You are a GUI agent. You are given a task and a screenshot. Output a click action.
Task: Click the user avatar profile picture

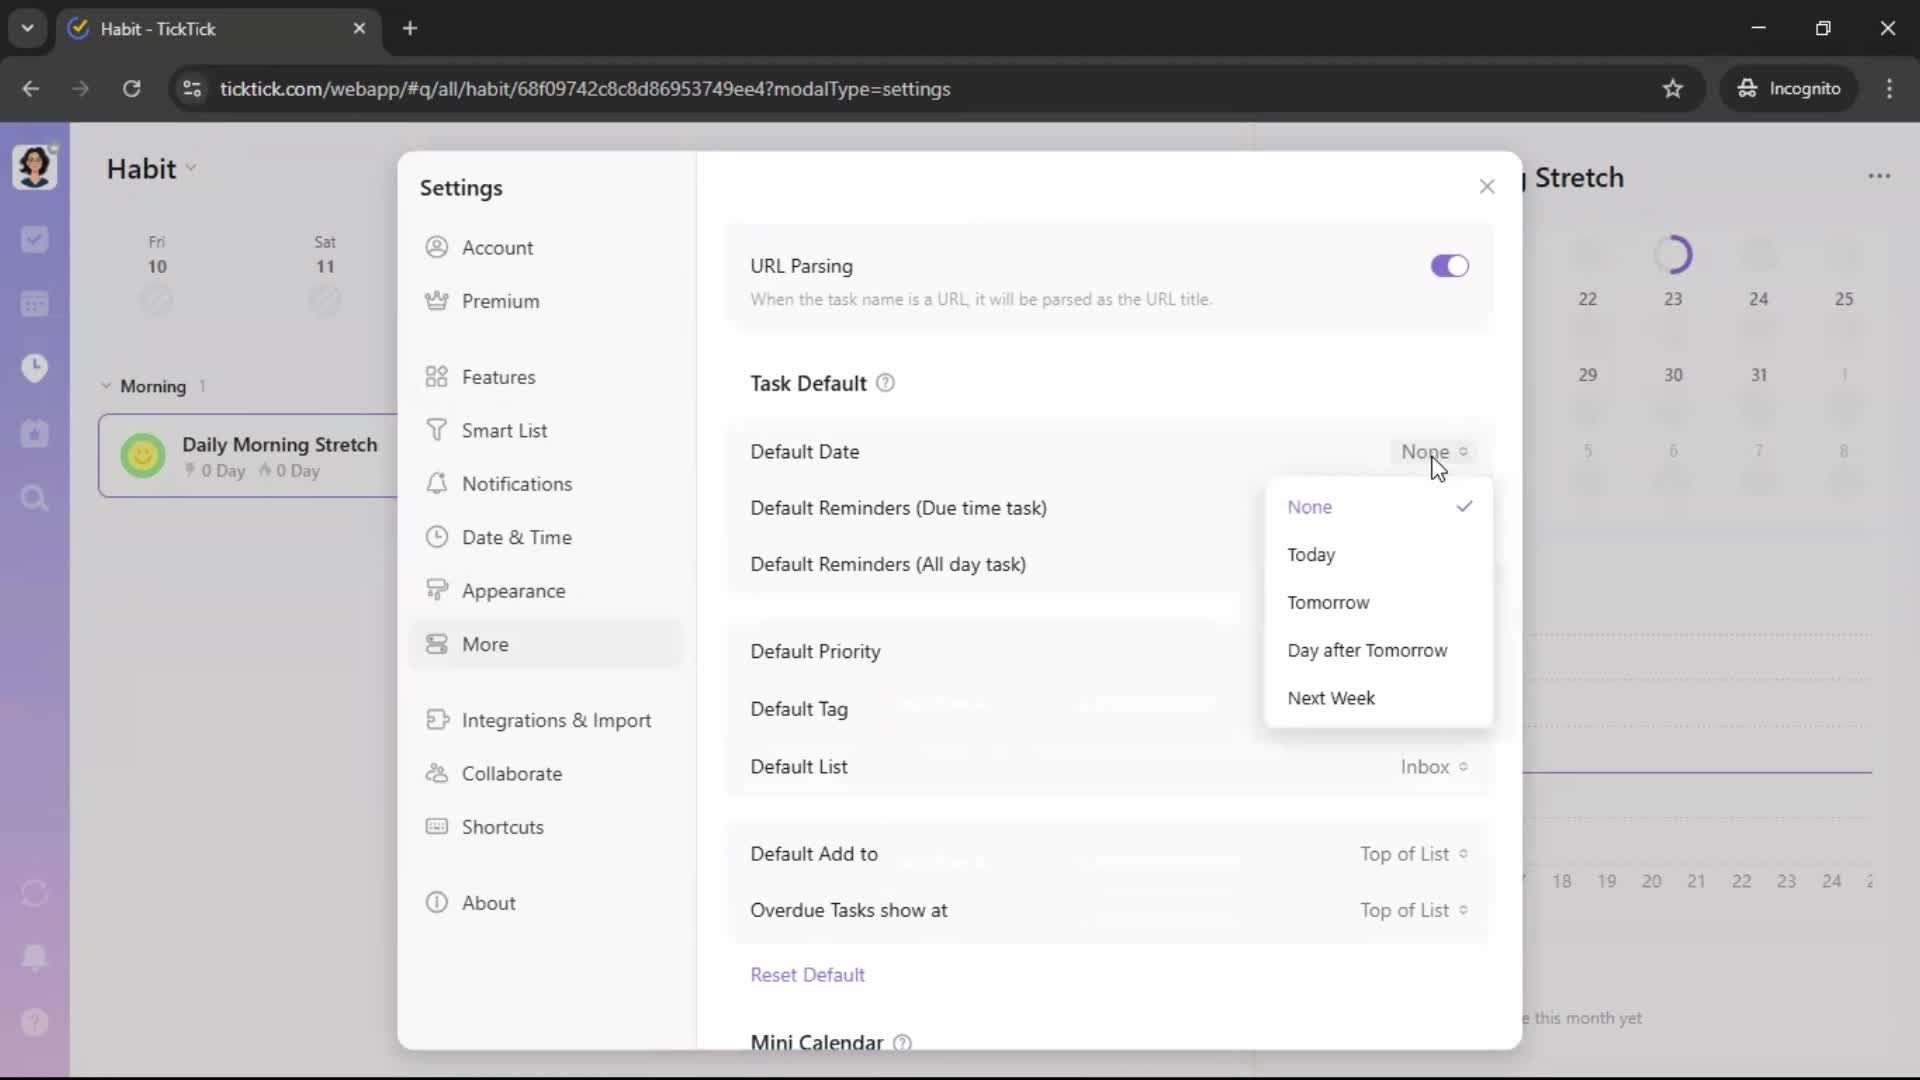(x=34, y=166)
